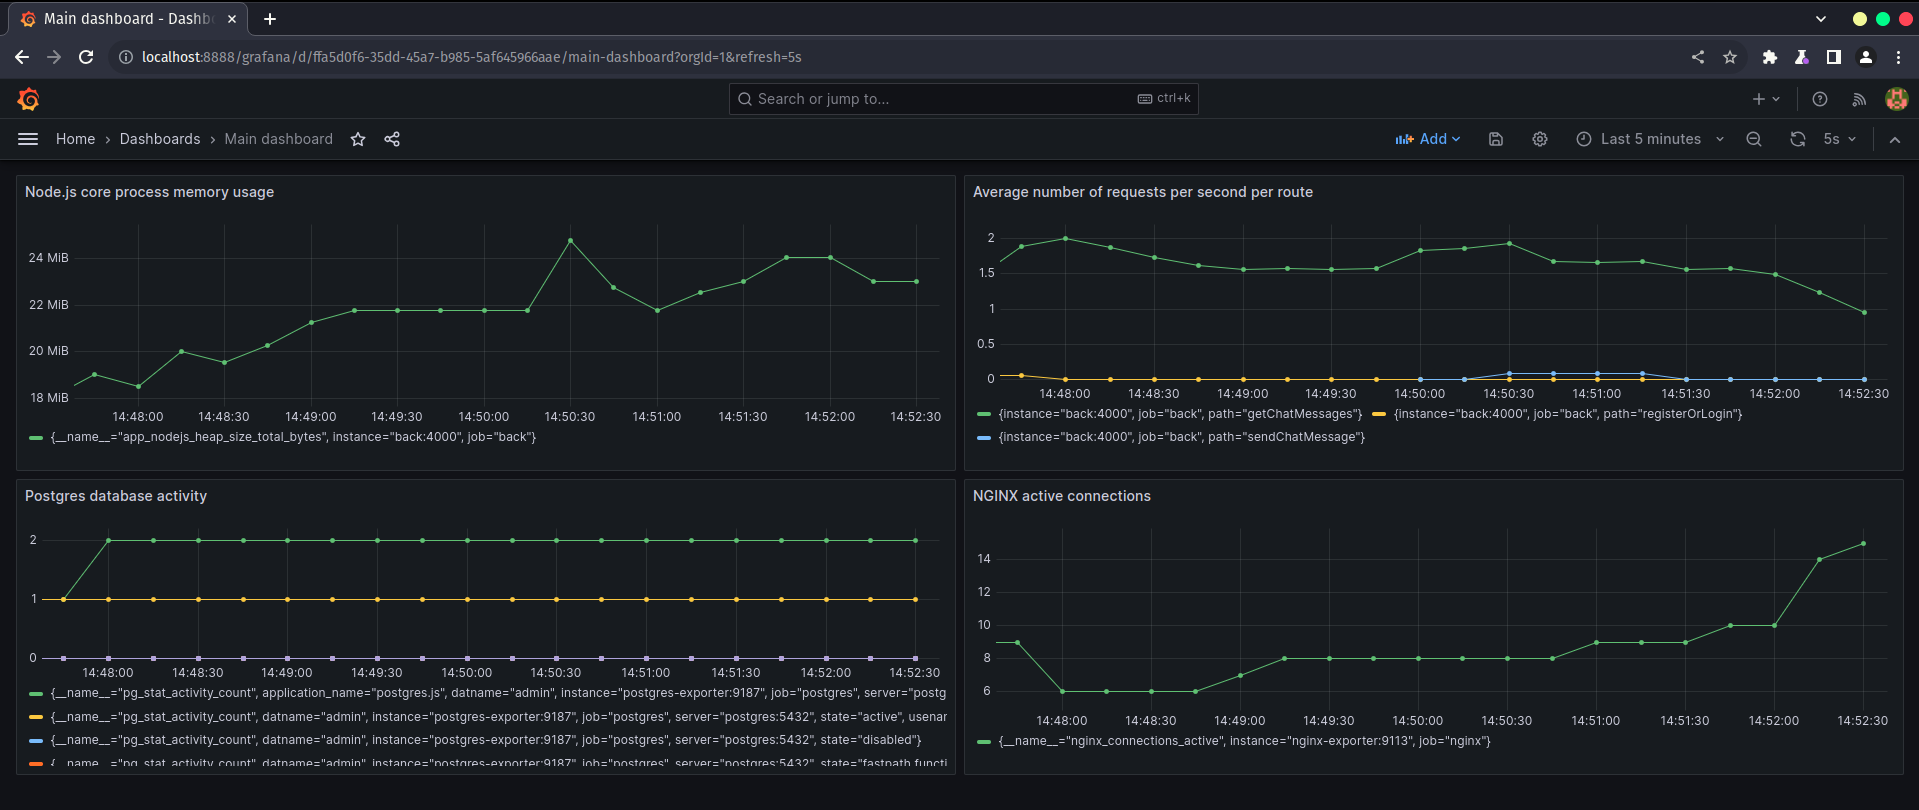Share the dashboard via share icon
1919x810 pixels.
tap(392, 139)
